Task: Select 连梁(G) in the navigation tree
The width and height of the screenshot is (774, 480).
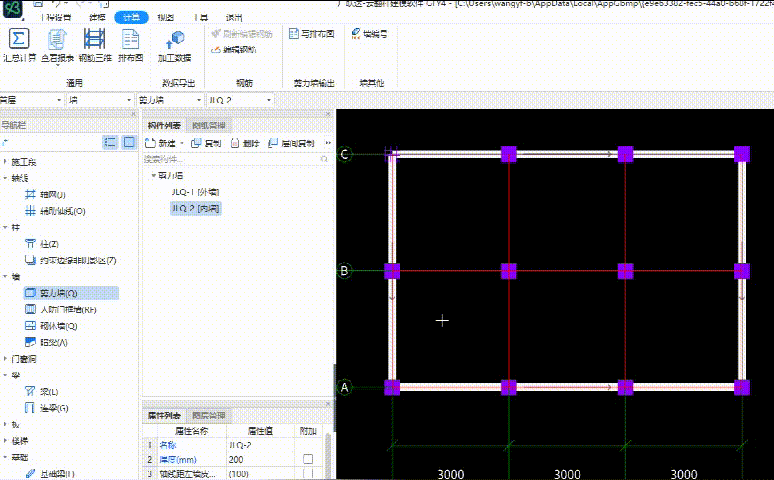Action: click(x=46, y=408)
